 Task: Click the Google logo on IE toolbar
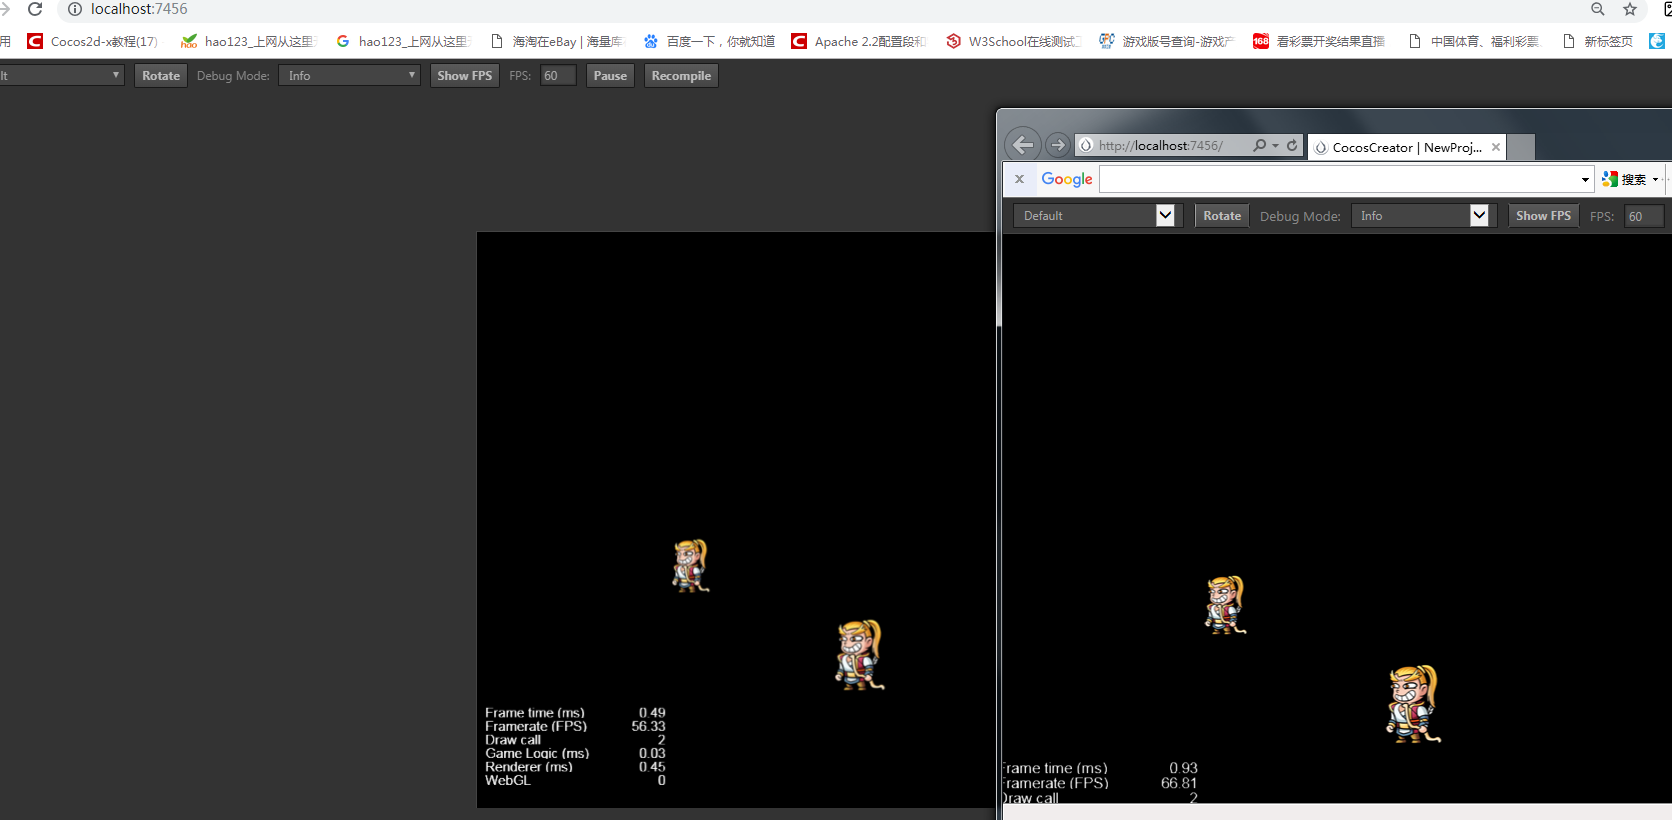pyautogui.click(x=1067, y=179)
